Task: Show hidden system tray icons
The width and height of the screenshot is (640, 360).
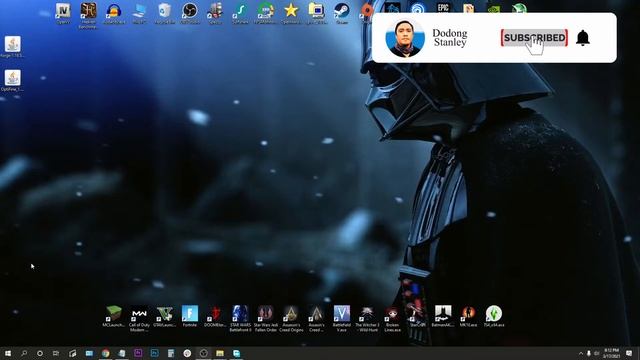Action: pos(581,353)
